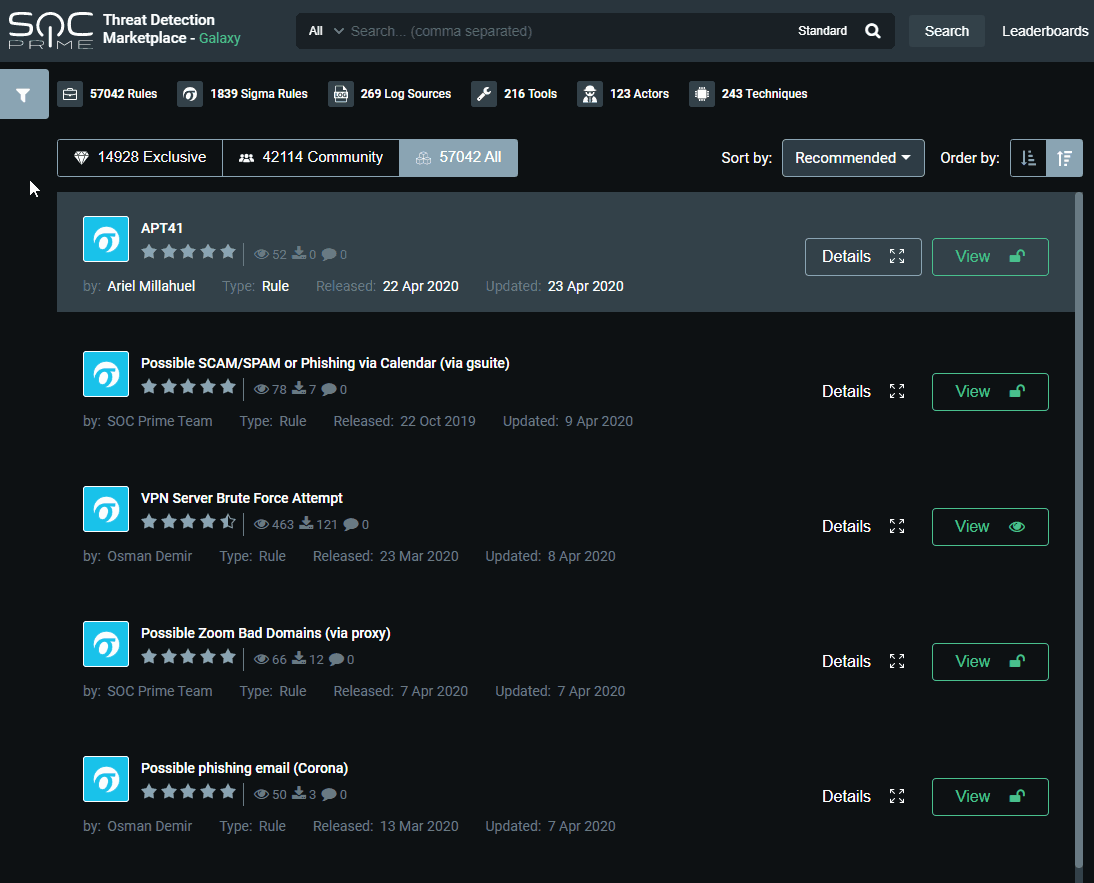Viewport: 1094px width, 883px height.
Task: View VPN Server Brute Force Attempt rule
Action: click(x=990, y=527)
